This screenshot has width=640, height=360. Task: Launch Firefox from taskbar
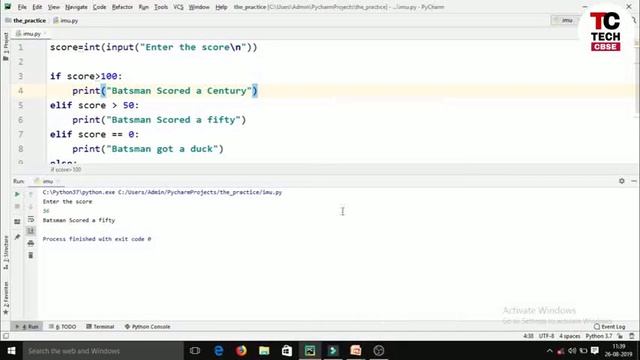coord(241,351)
